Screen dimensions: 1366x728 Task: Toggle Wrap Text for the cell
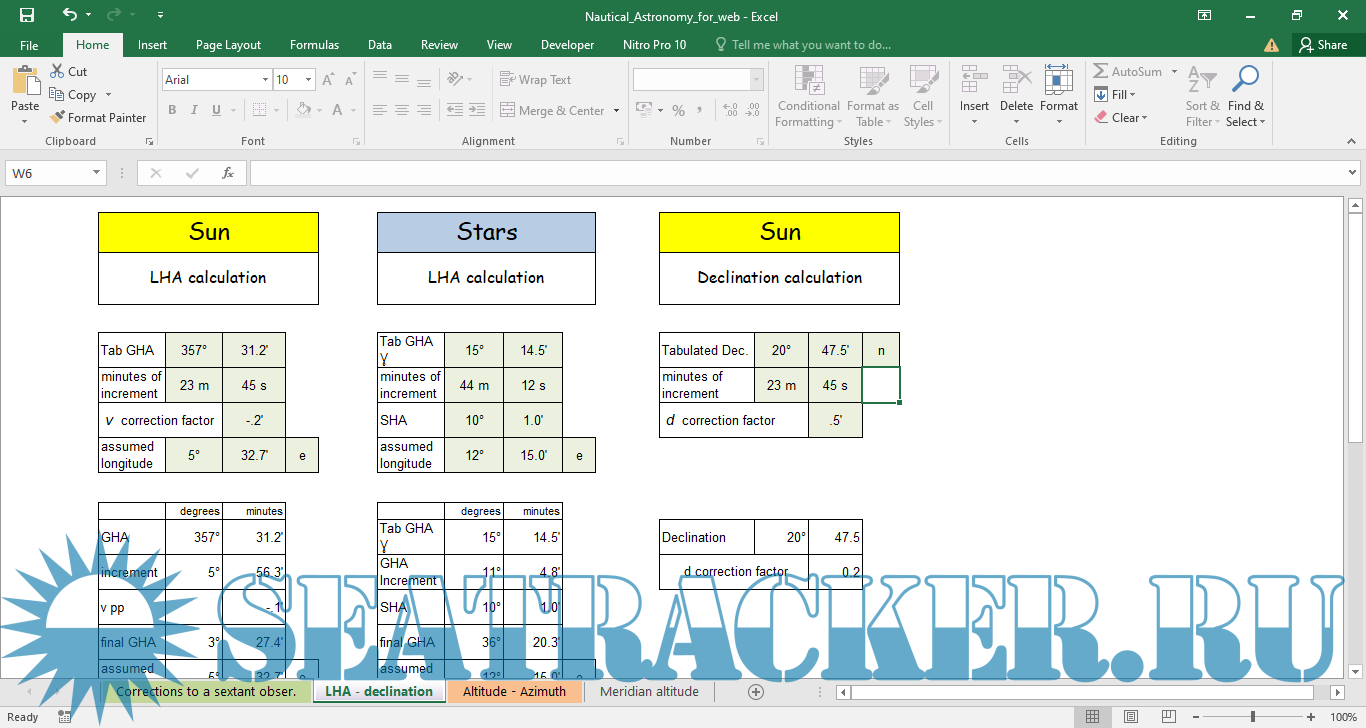pyautogui.click(x=536, y=80)
